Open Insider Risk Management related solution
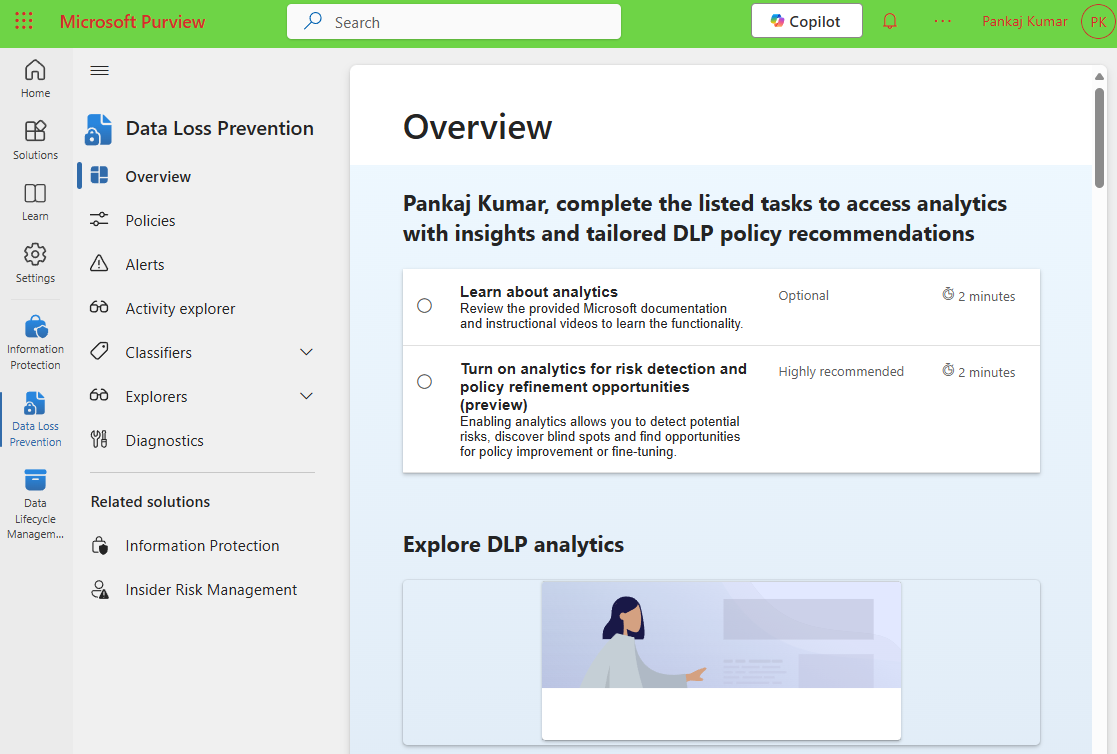The width and height of the screenshot is (1117, 754). pyautogui.click(x=211, y=589)
